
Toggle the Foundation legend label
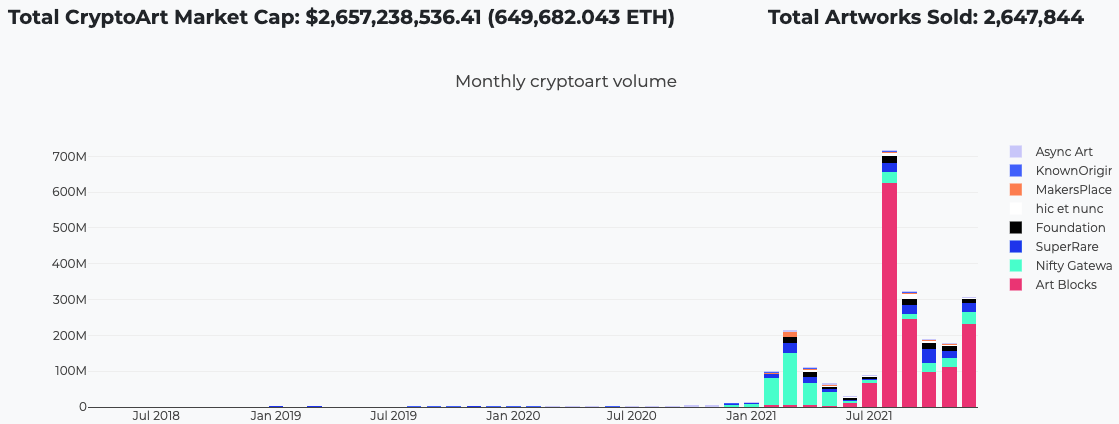tap(1070, 228)
